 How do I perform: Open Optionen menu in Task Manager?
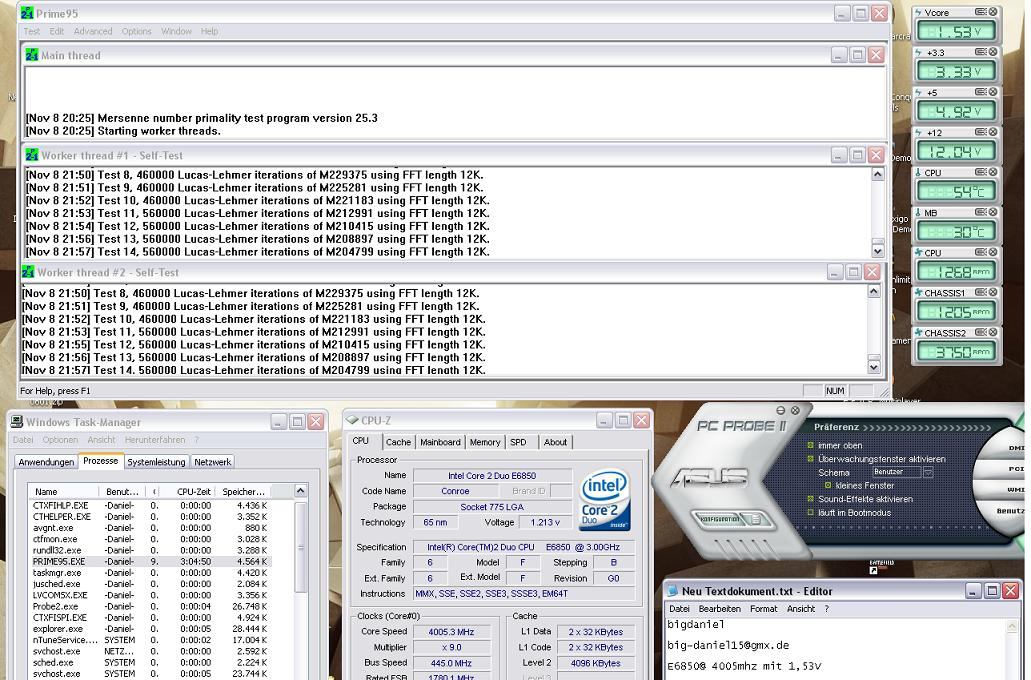[60, 439]
